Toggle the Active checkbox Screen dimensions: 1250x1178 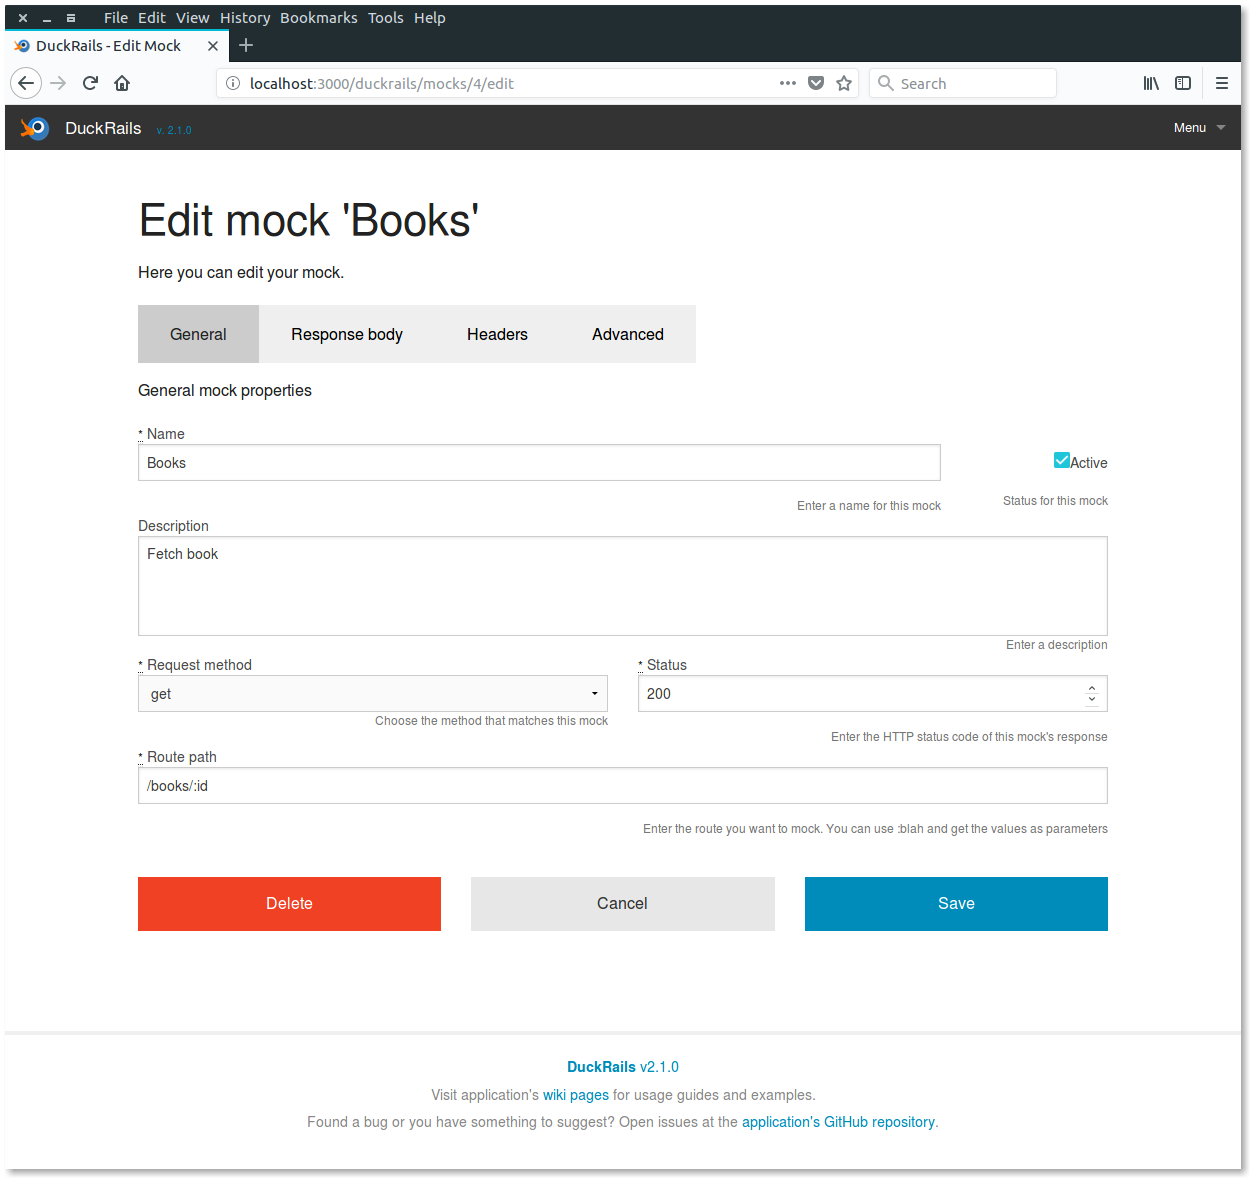point(1062,460)
